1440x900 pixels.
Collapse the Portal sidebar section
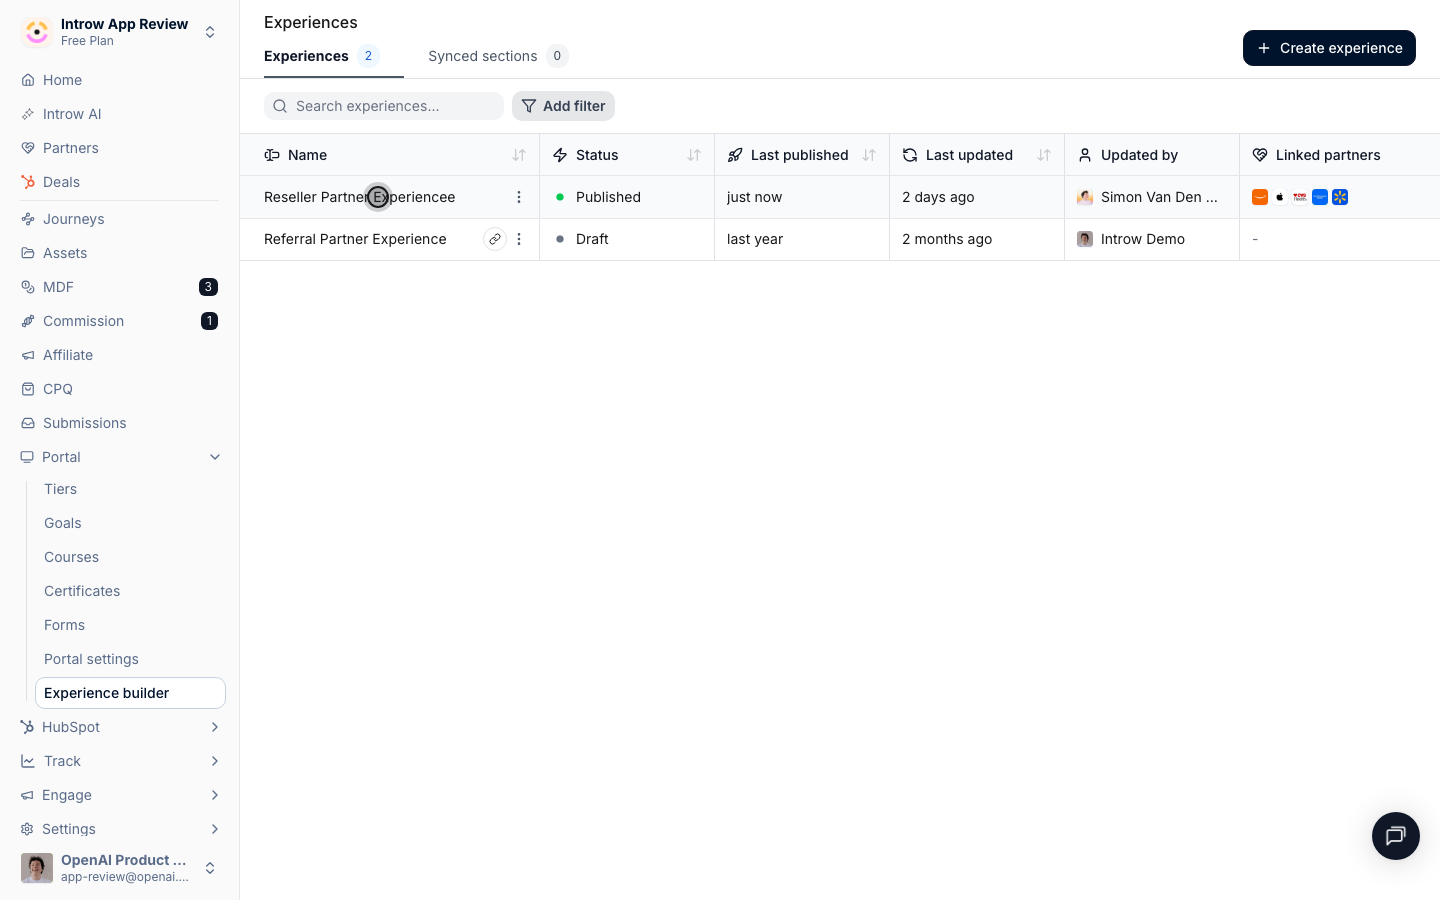(215, 457)
